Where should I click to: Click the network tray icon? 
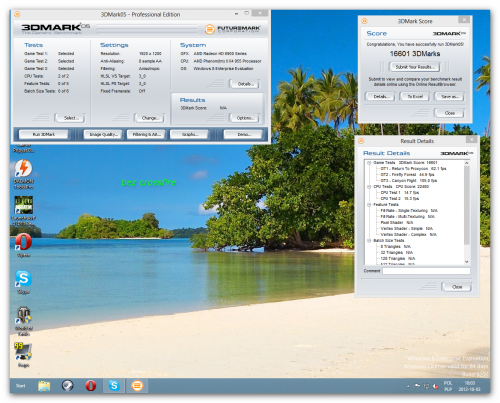click(x=426, y=386)
